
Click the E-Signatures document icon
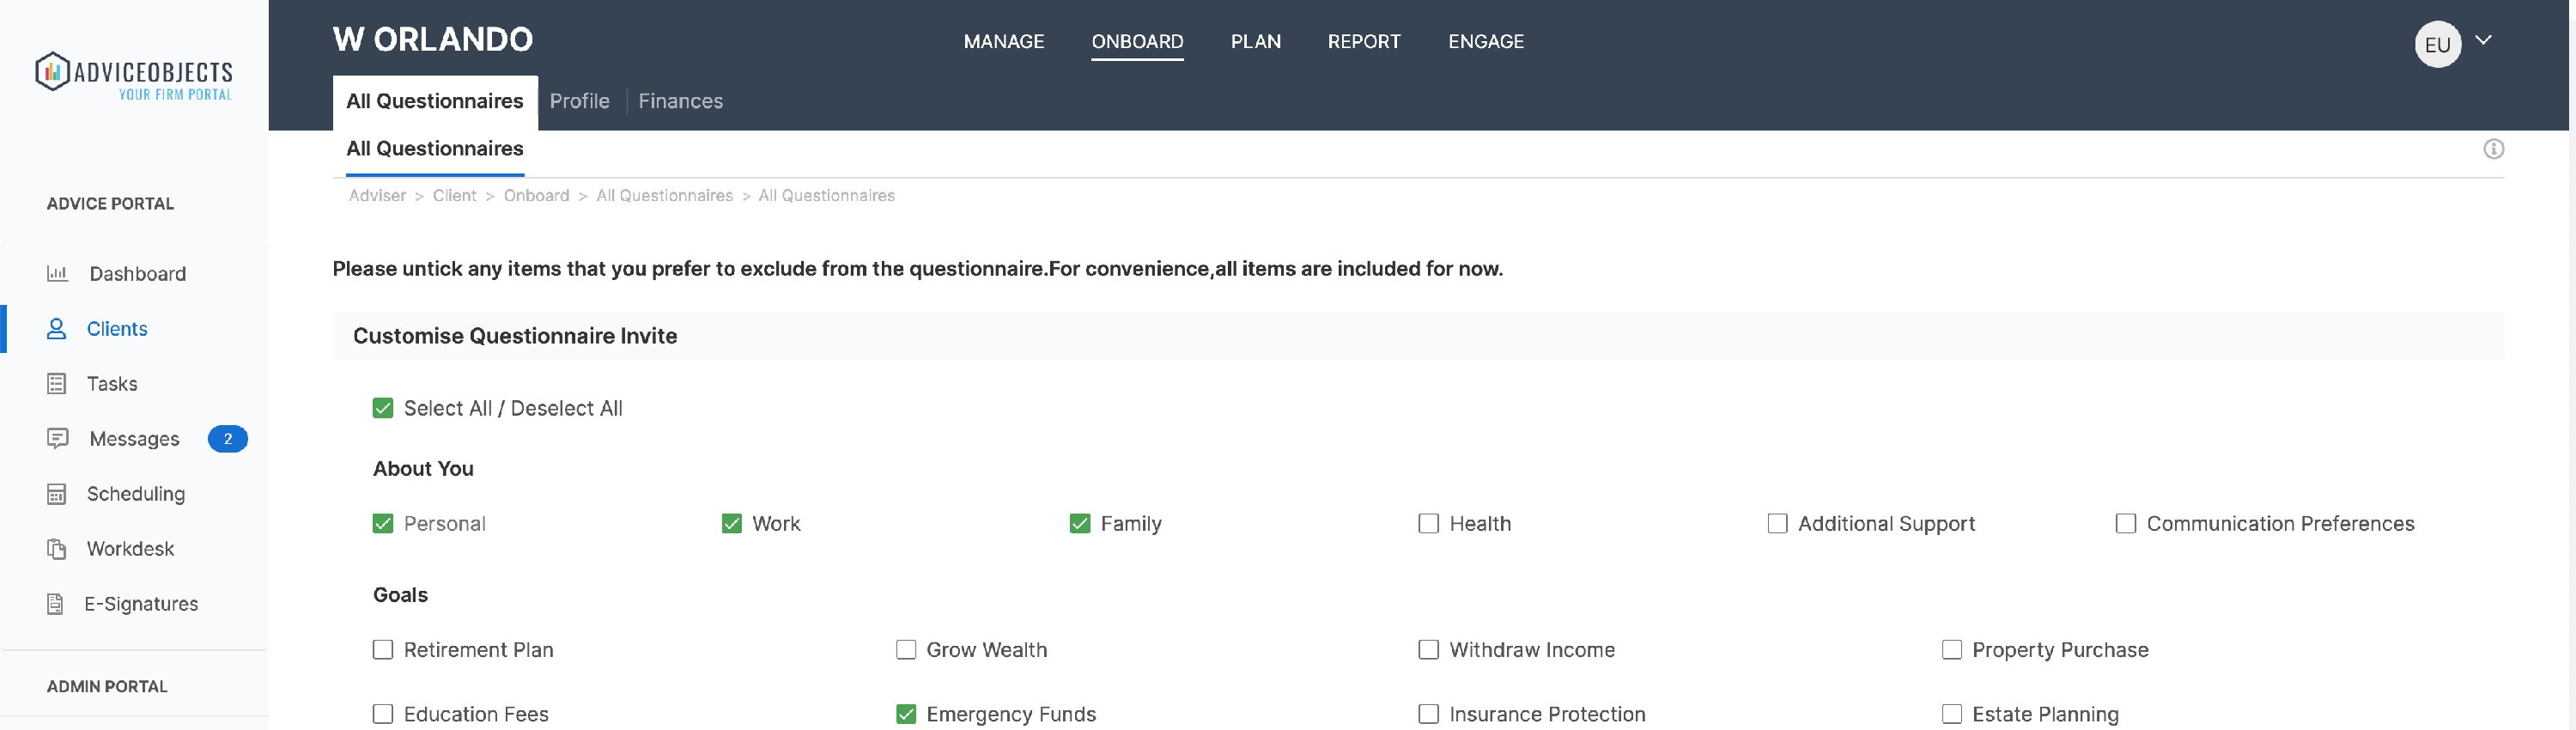coord(55,603)
